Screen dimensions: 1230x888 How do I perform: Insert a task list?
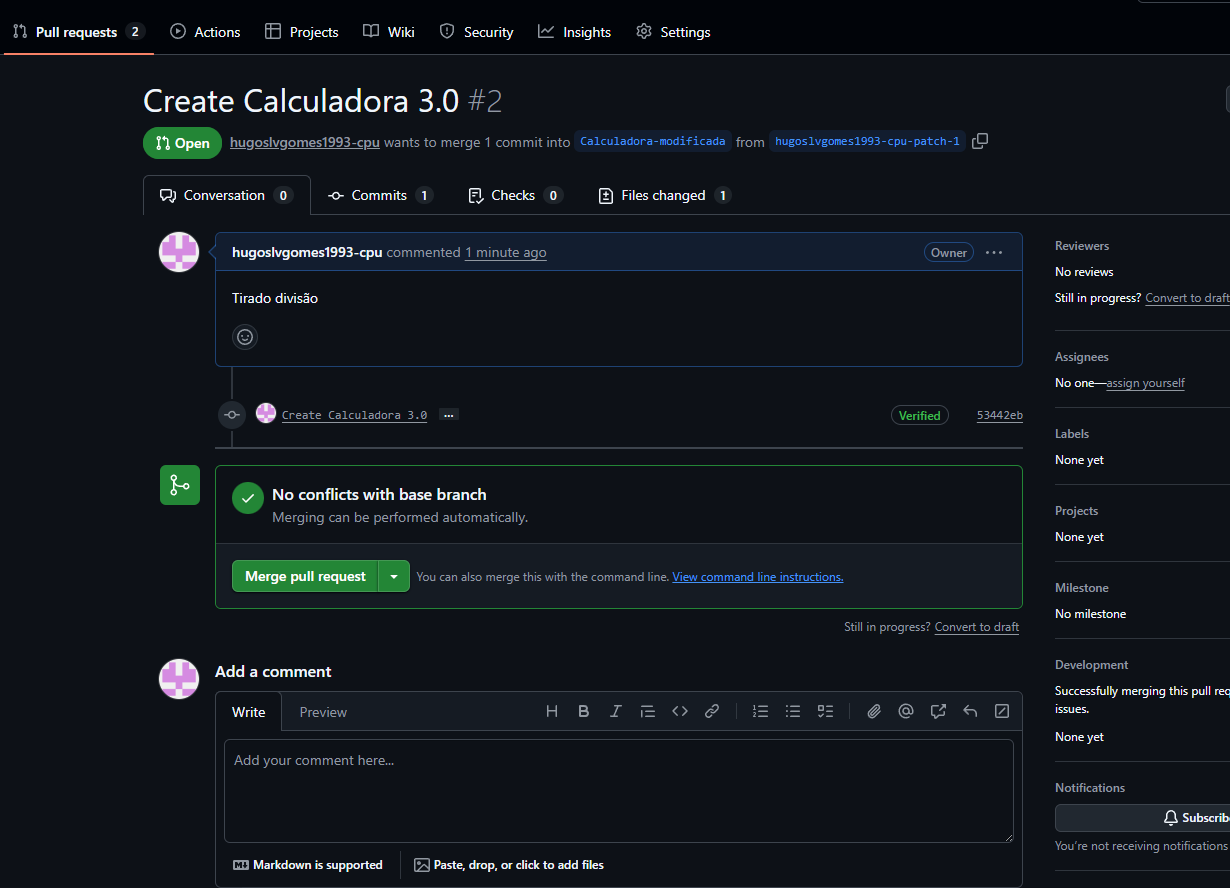[x=825, y=711]
